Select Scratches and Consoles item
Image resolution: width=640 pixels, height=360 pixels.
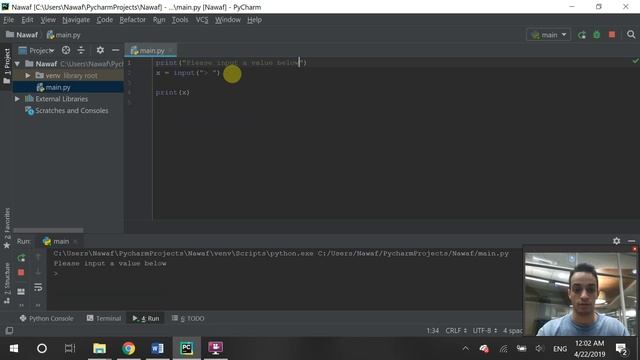tap(67, 110)
